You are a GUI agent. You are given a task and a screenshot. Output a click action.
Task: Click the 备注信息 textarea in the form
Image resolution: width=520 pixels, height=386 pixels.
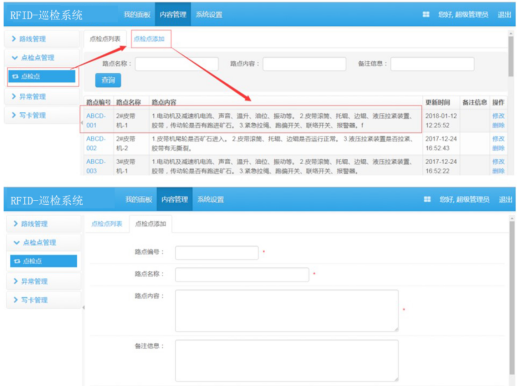click(287, 360)
